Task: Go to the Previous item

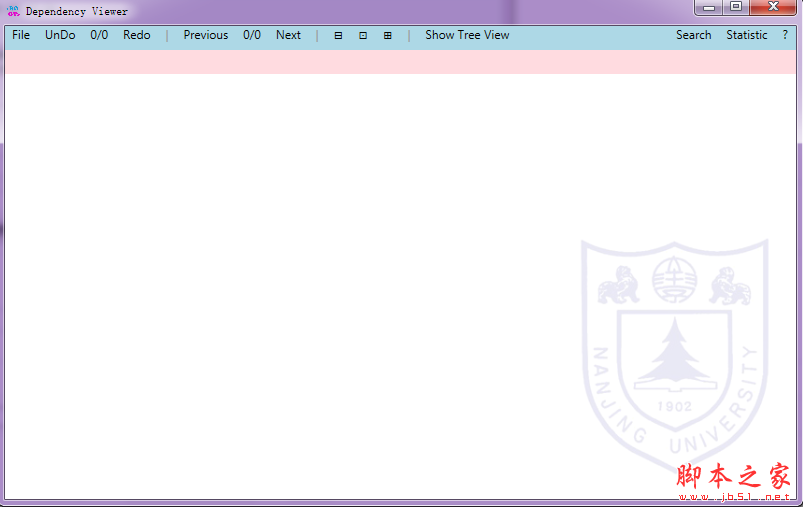Action: click(x=205, y=35)
